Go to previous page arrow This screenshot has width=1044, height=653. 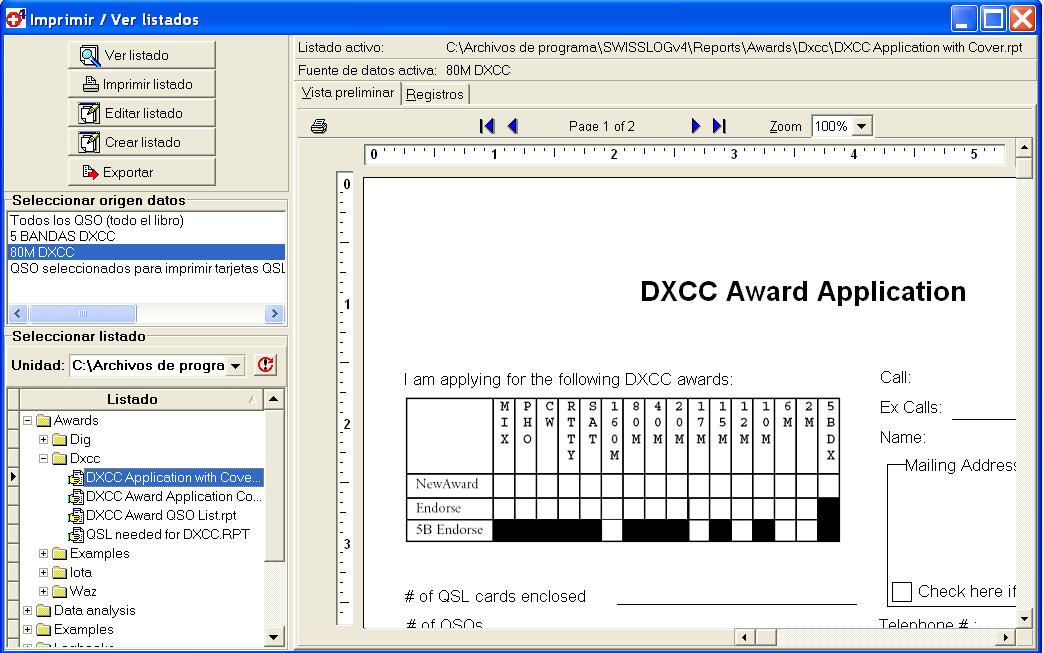point(513,126)
